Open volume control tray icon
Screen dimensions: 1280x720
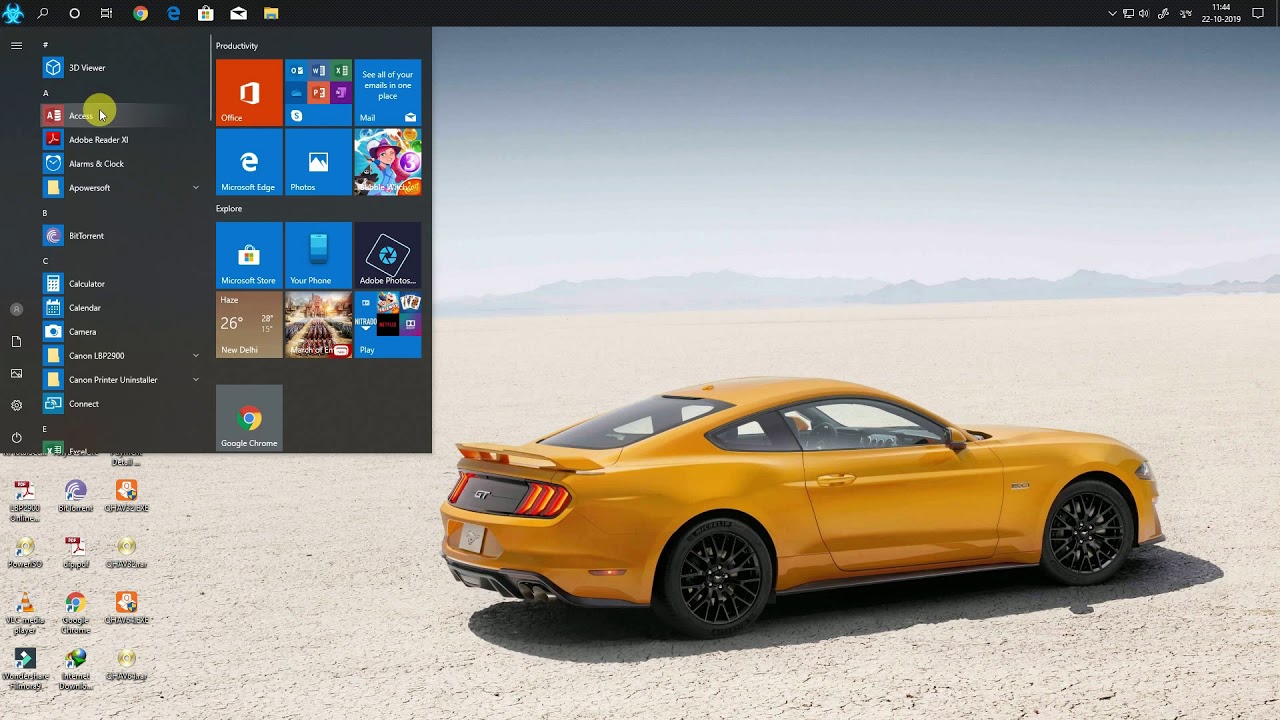(1143, 13)
